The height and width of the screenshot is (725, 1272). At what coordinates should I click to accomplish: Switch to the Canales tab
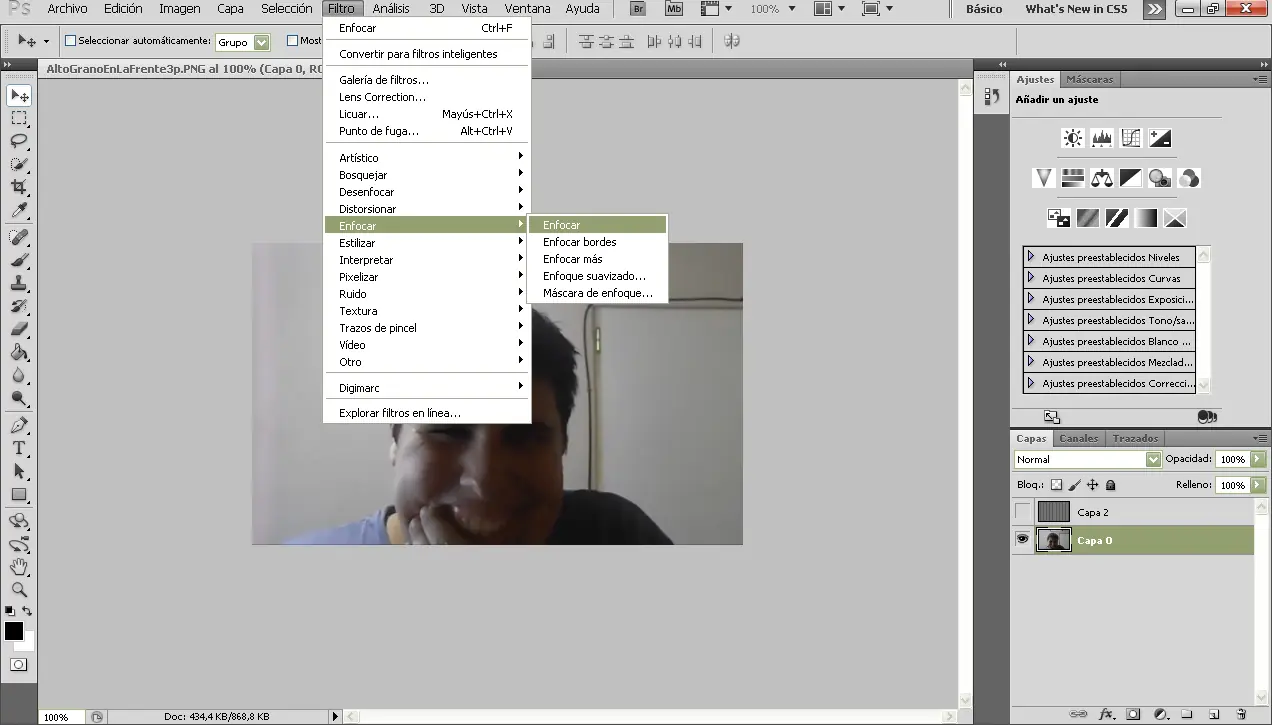pyautogui.click(x=1078, y=438)
